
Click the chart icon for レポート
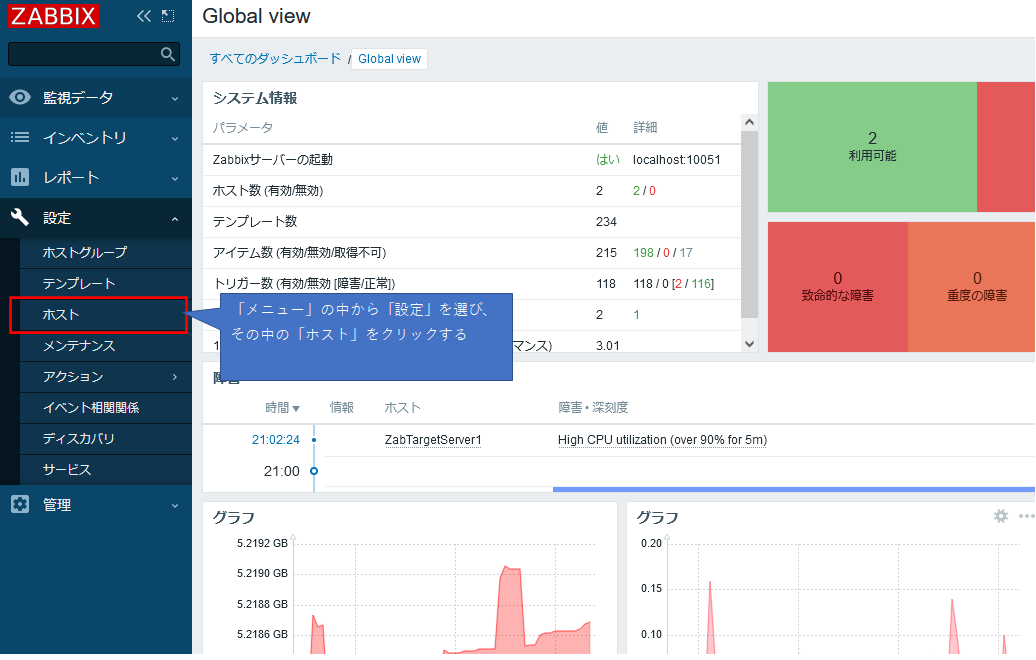[20, 177]
